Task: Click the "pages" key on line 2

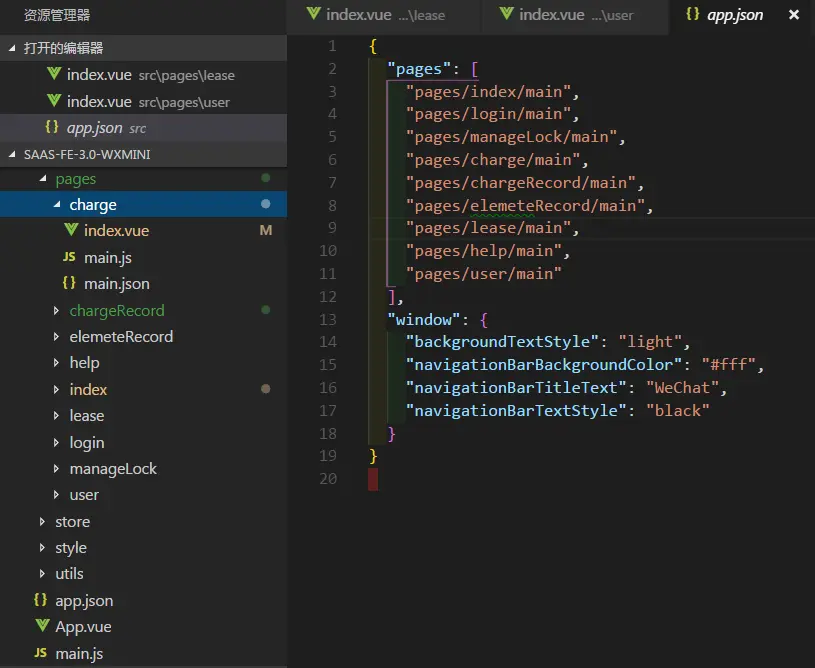Action: tap(419, 69)
